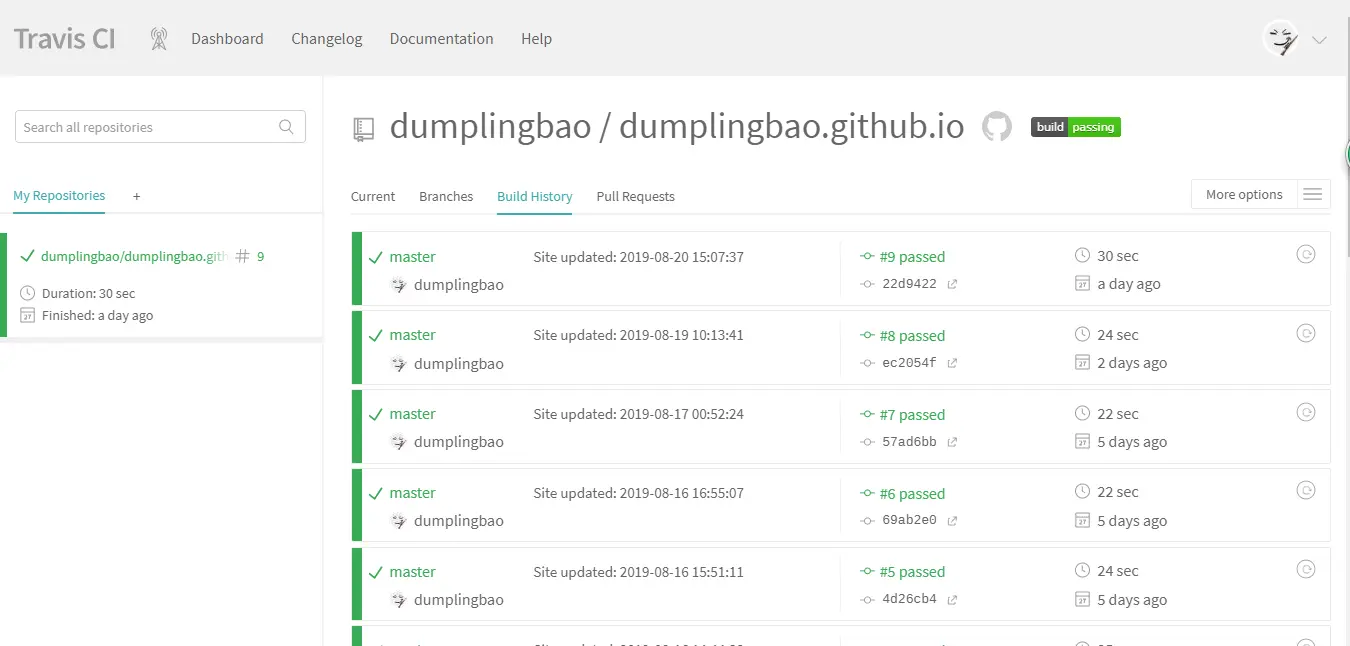The width and height of the screenshot is (1350, 646).
Task: Click master branch on build #5 row
Action: point(412,572)
